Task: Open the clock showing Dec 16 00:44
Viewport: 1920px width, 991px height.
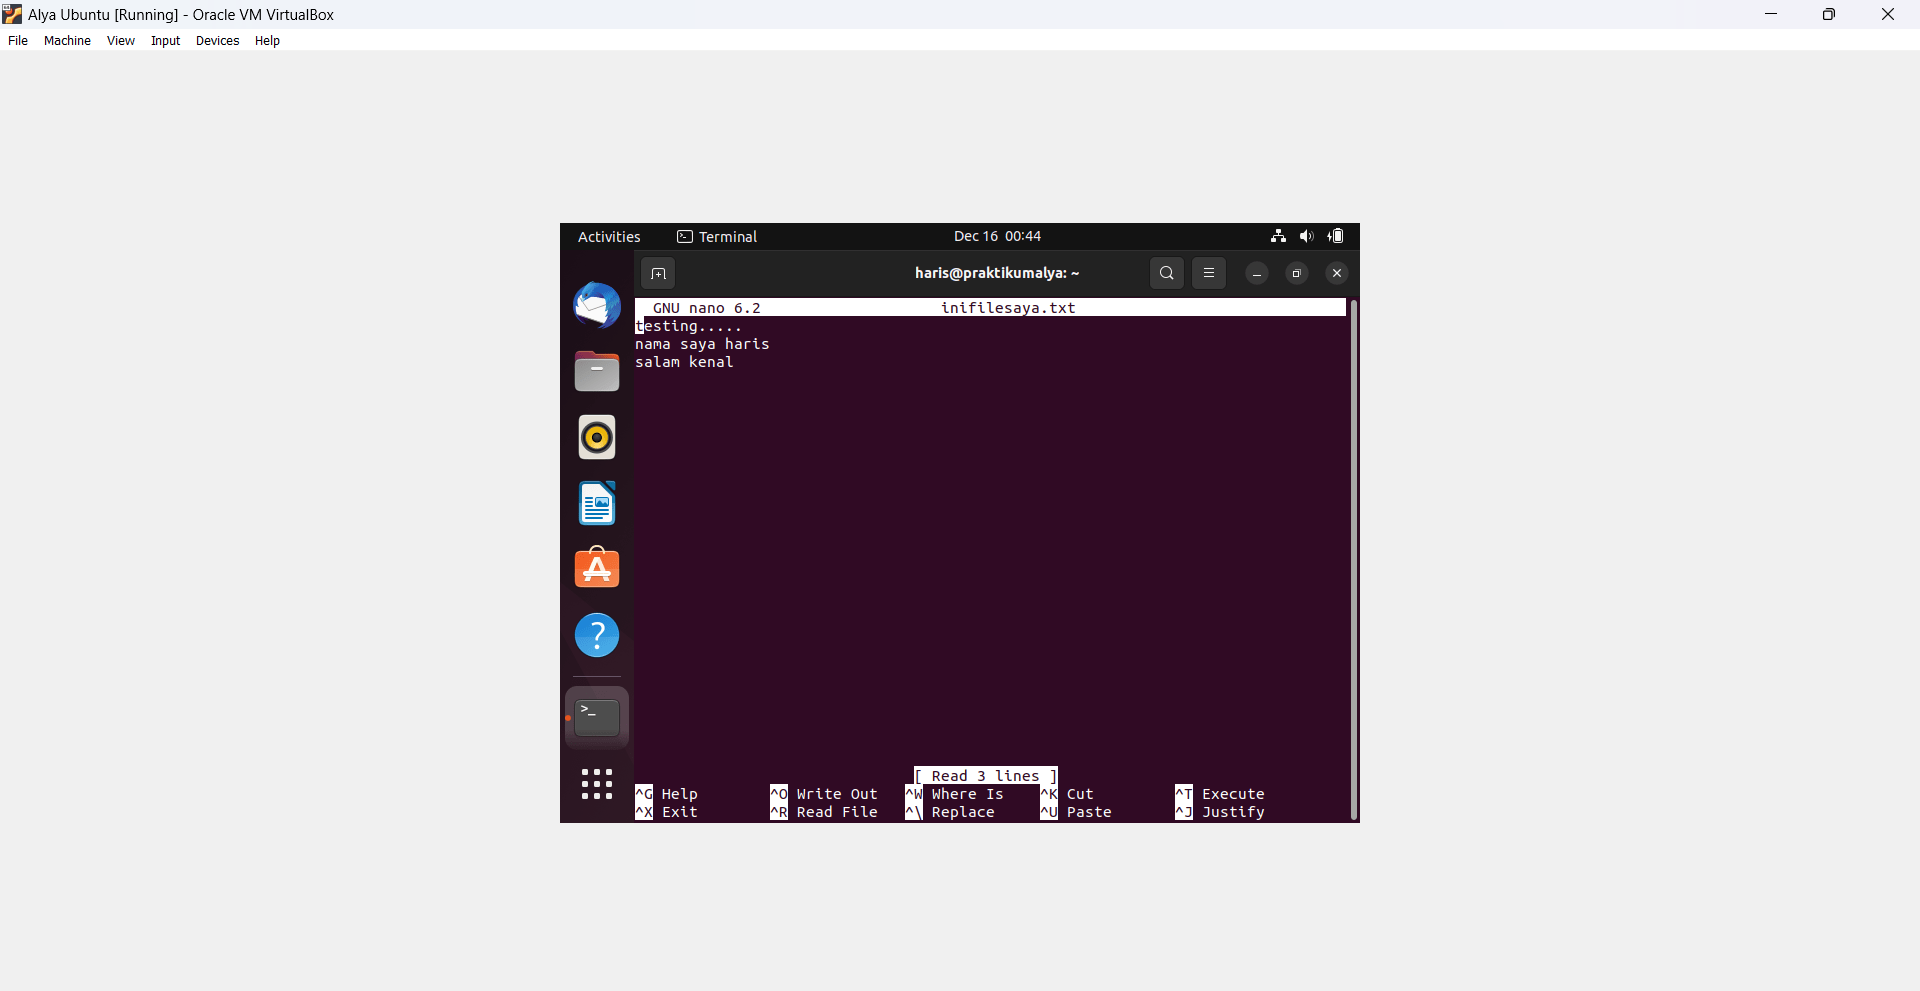Action: [997, 236]
